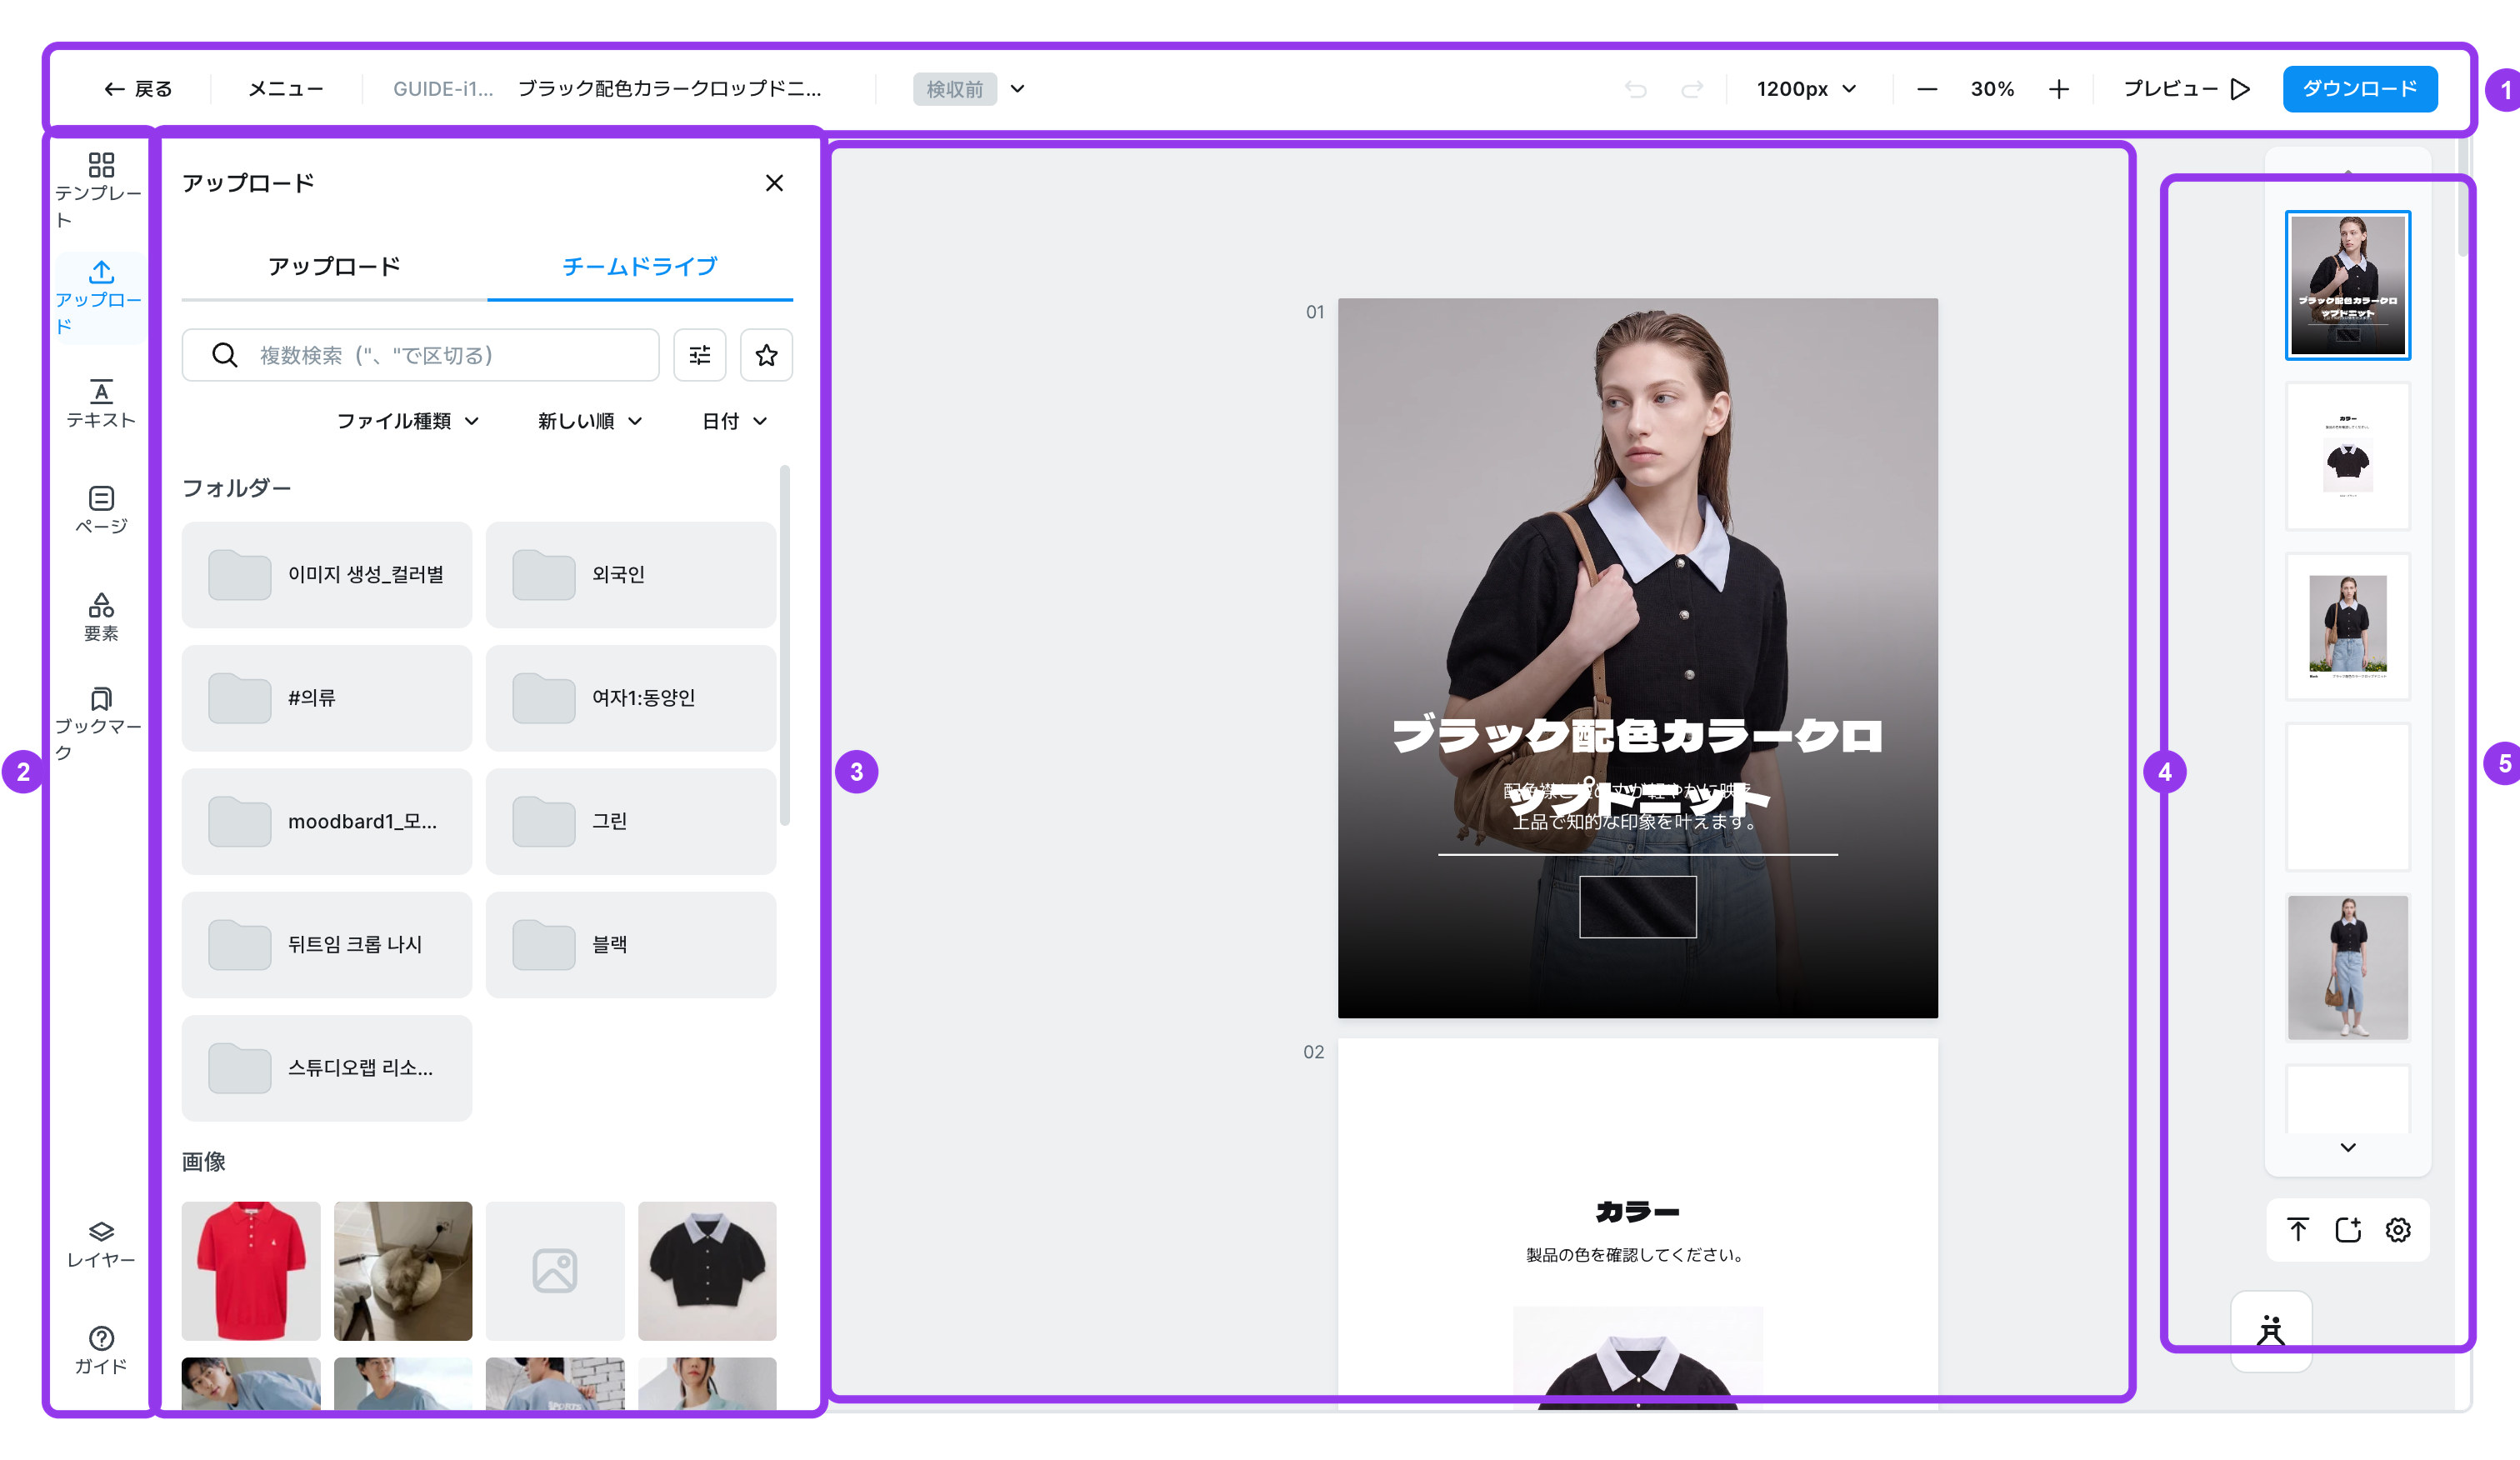Click the scroll-to-top arrow icon

tap(2298, 1229)
